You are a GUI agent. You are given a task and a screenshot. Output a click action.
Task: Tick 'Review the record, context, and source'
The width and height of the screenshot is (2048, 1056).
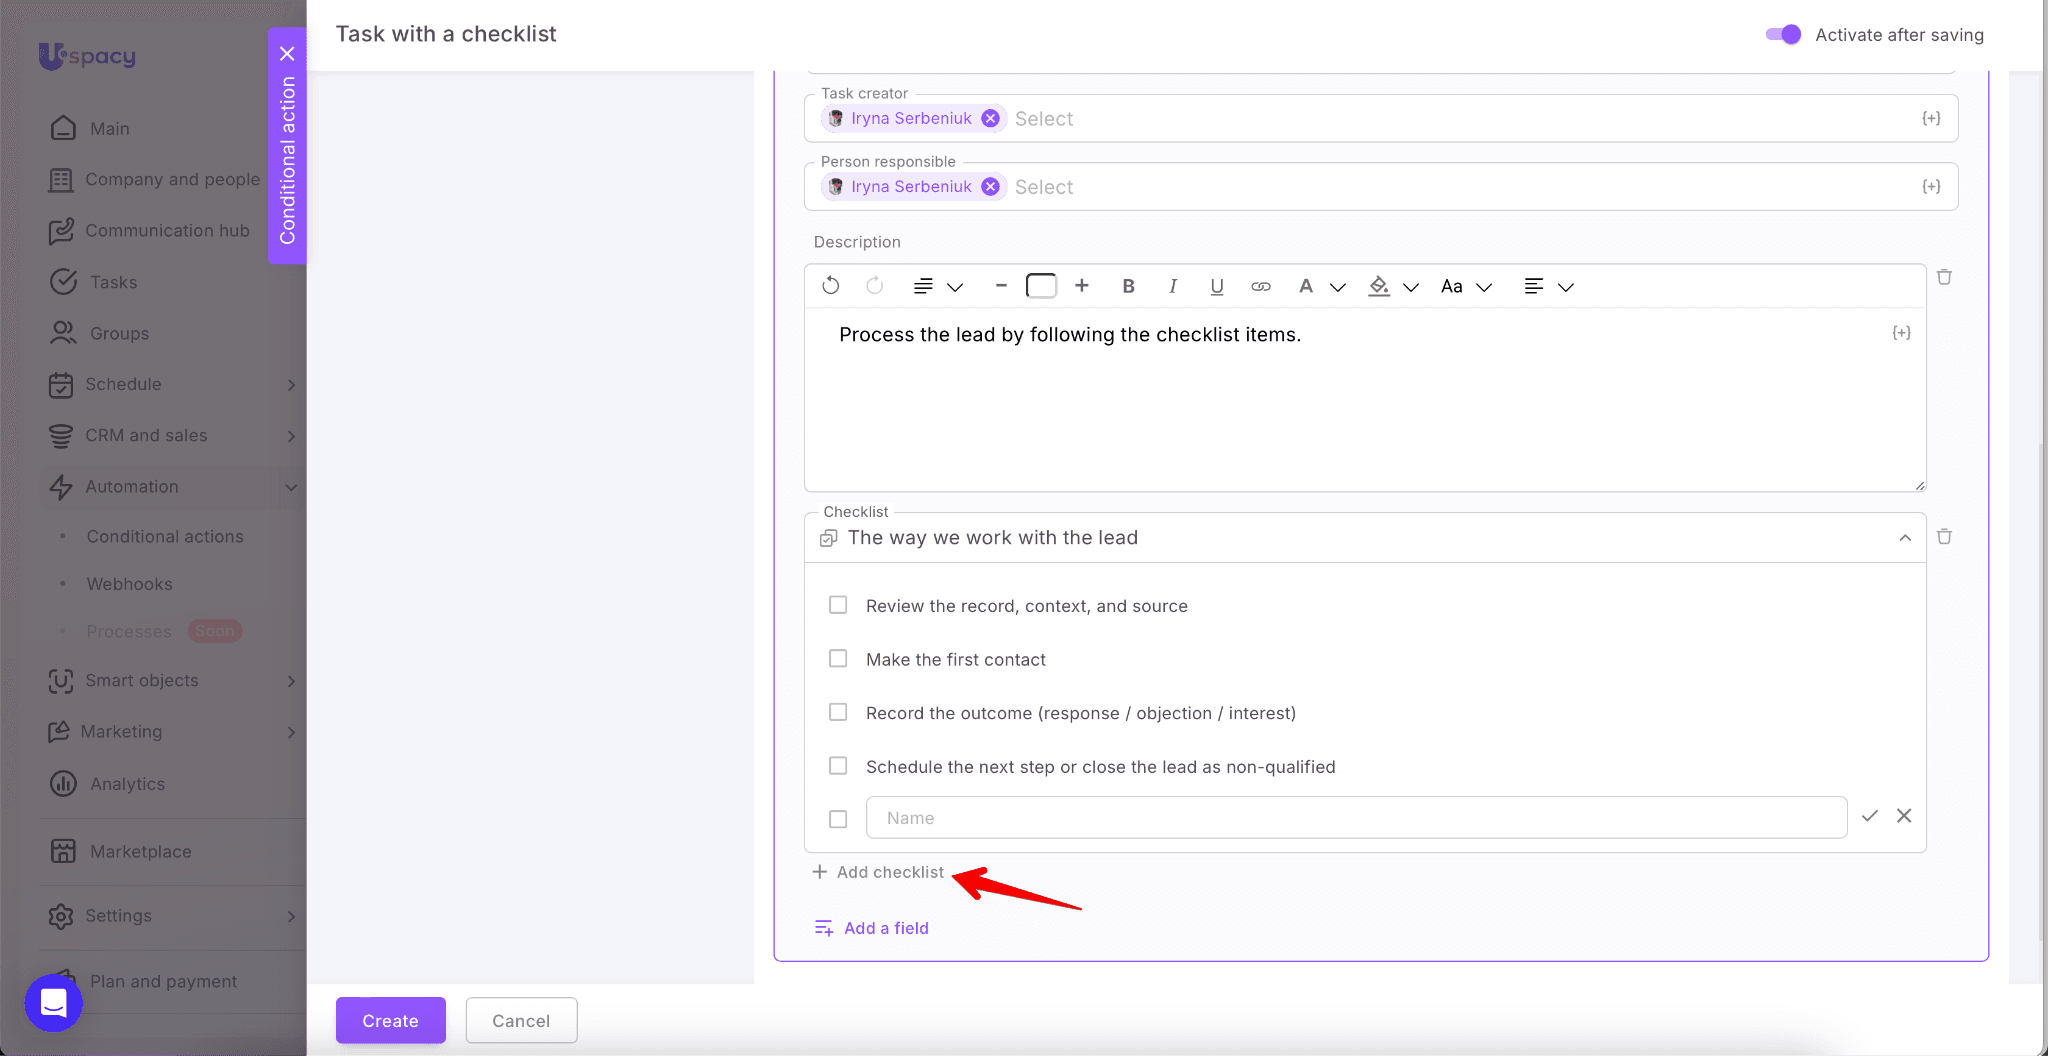(838, 605)
